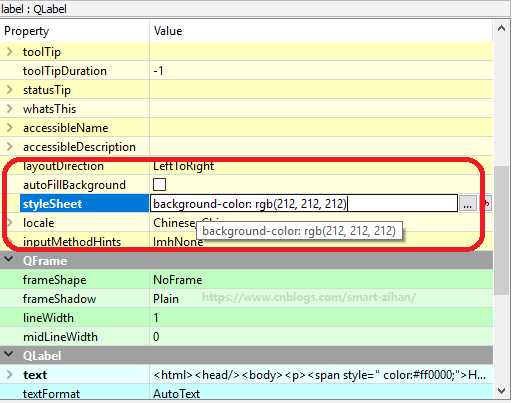Image resolution: width=512 pixels, height=403 pixels.
Task: Click the text property HTML value
Action: pyautogui.click(x=319, y=375)
